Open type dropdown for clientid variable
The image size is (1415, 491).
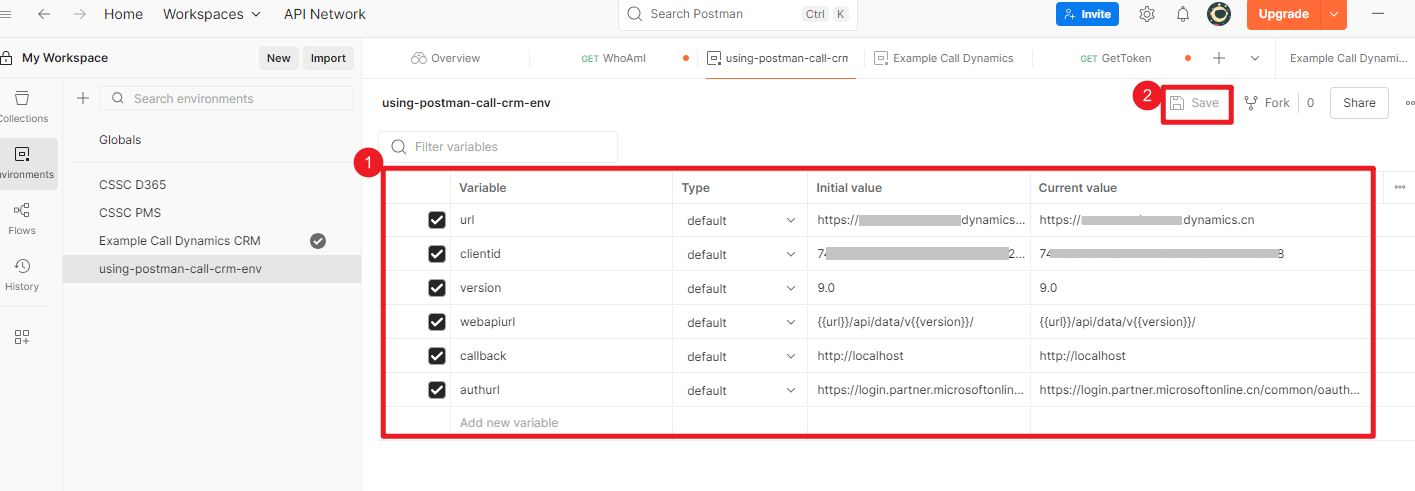pos(740,254)
